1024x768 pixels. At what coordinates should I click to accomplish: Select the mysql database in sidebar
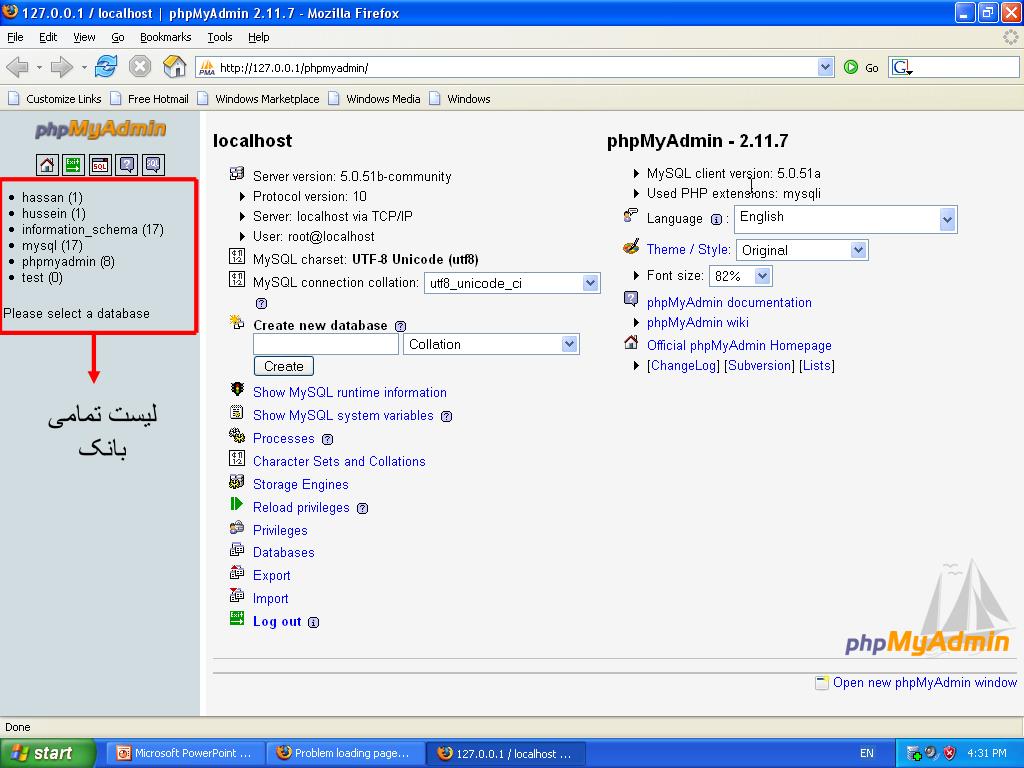coord(52,246)
